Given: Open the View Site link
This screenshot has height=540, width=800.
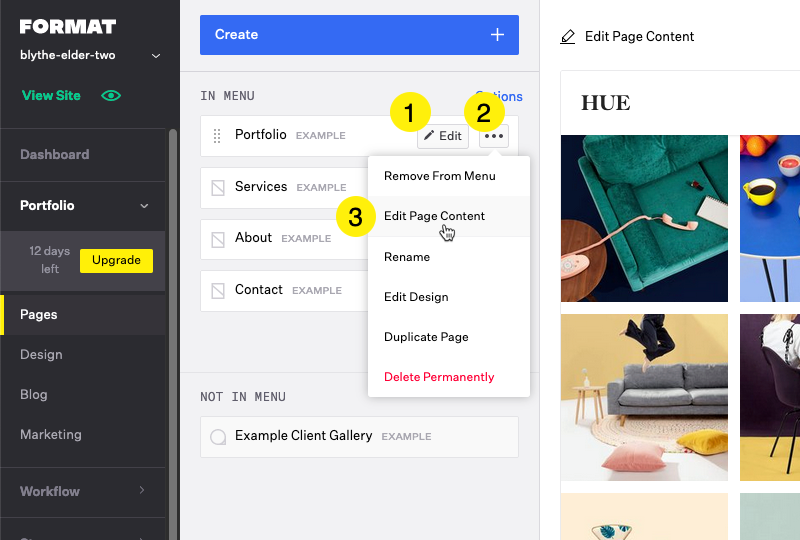Looking at the screenshot, I should [x=51, y=96].
